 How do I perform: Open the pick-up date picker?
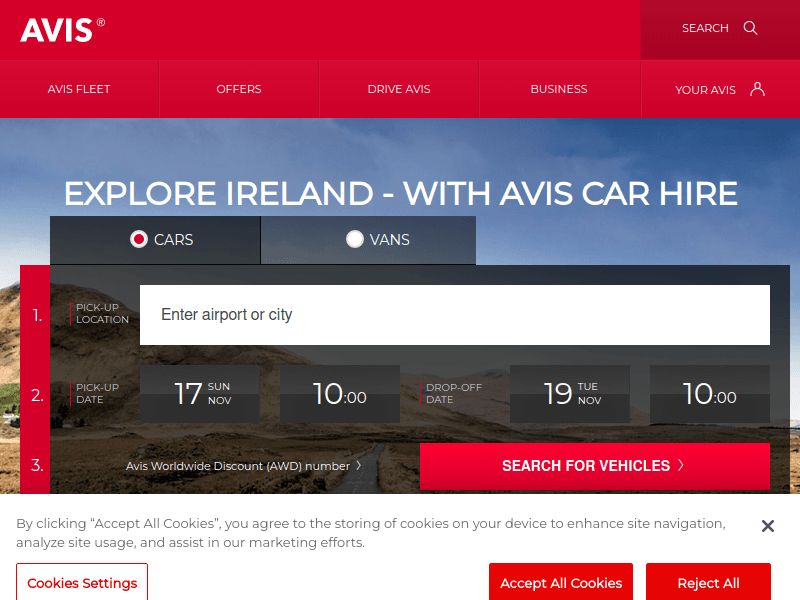[200, 394]
